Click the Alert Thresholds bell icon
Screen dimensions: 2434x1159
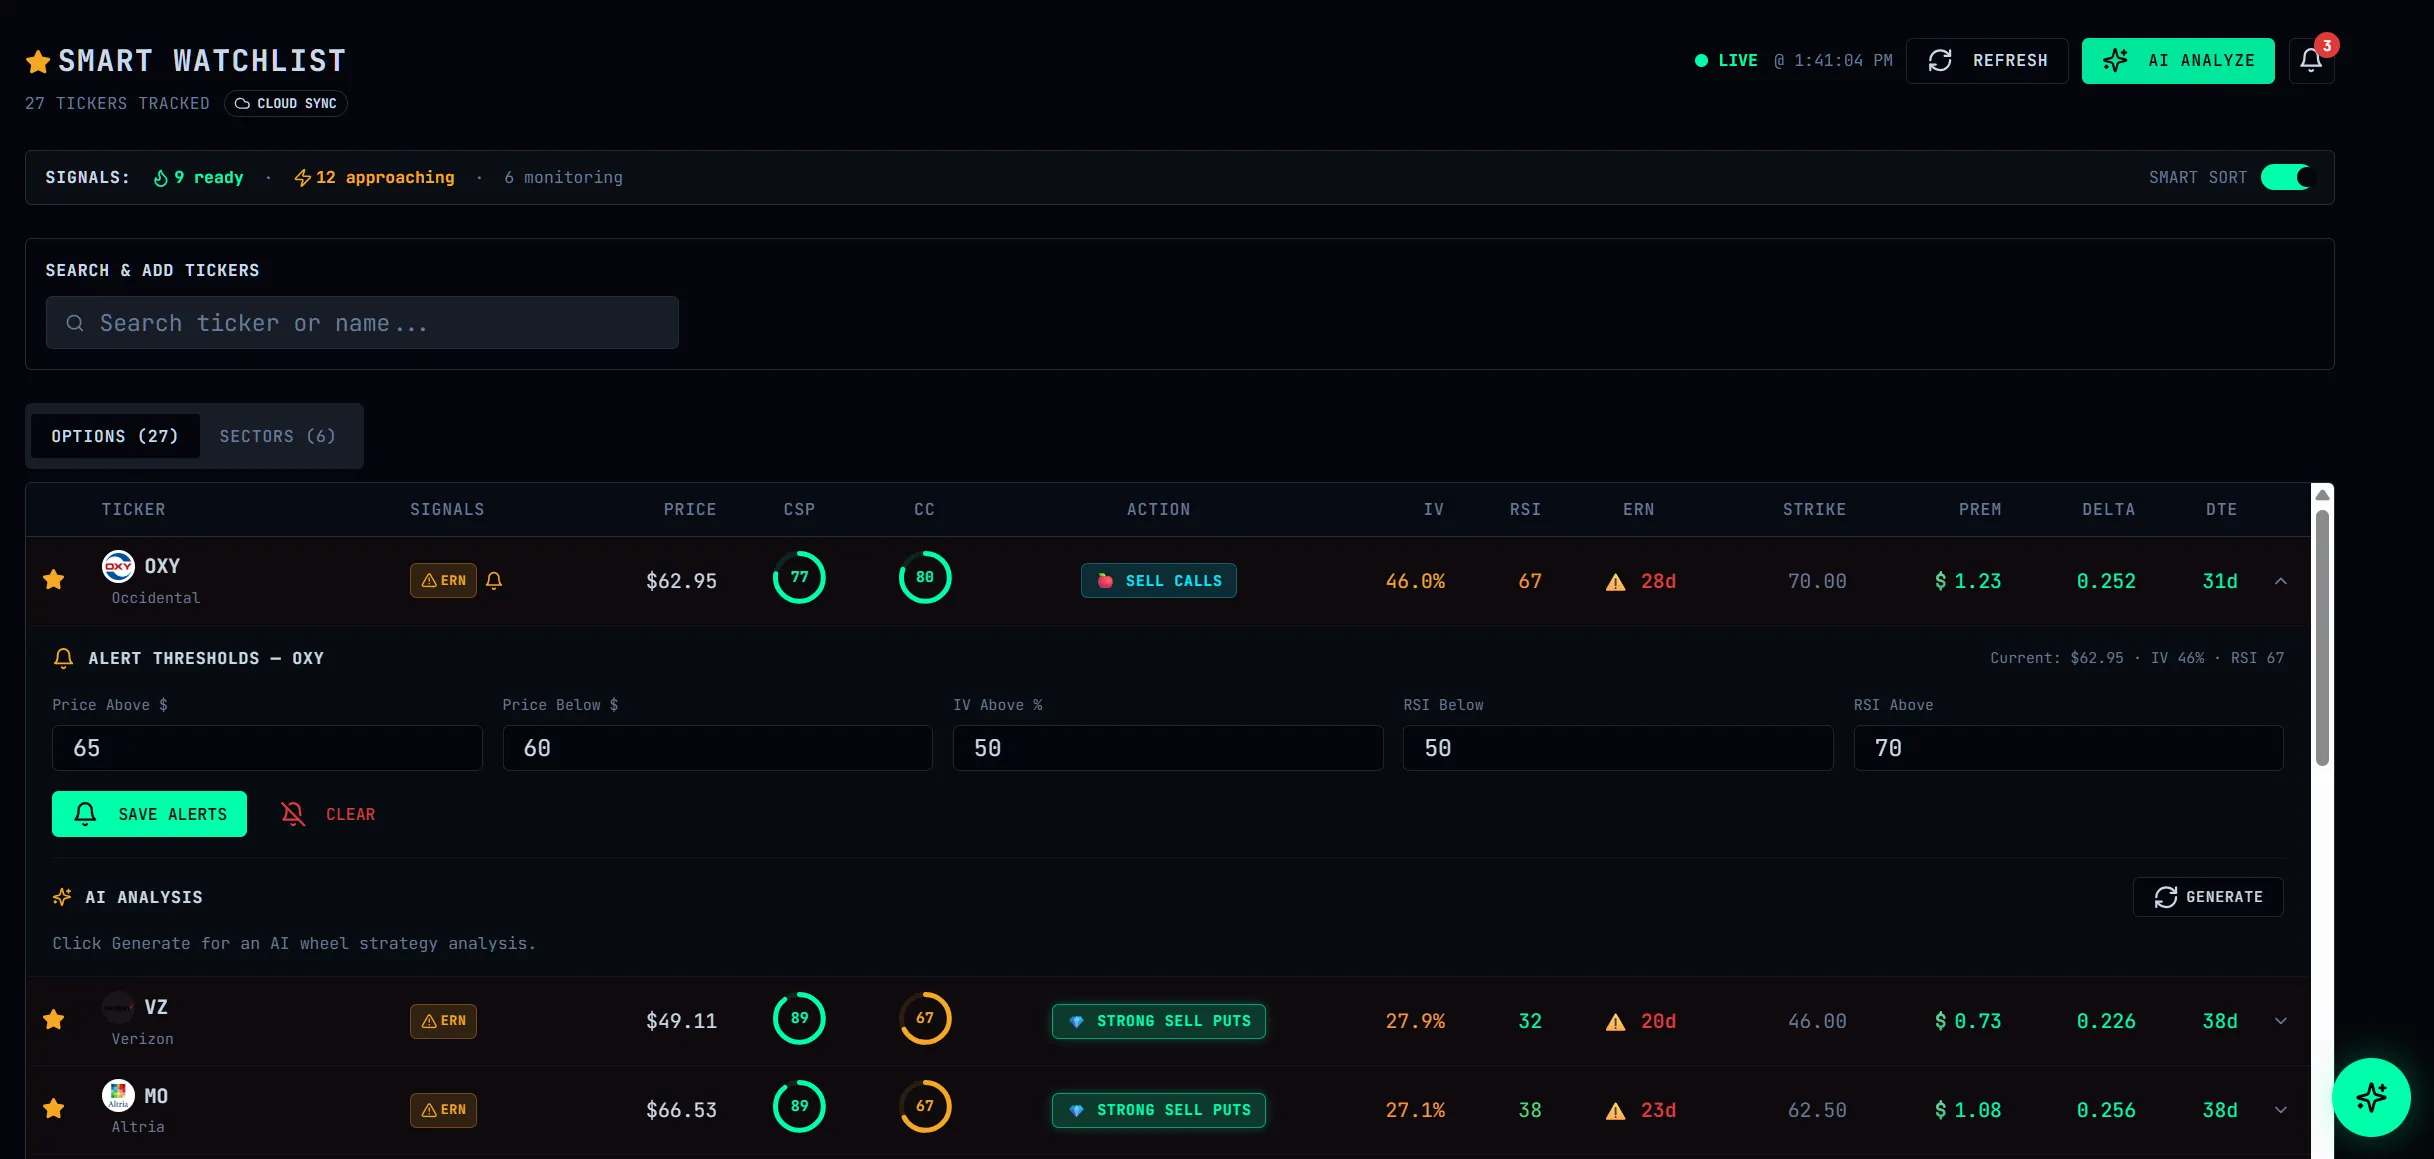pyautogui.click(x=63, y=658)
